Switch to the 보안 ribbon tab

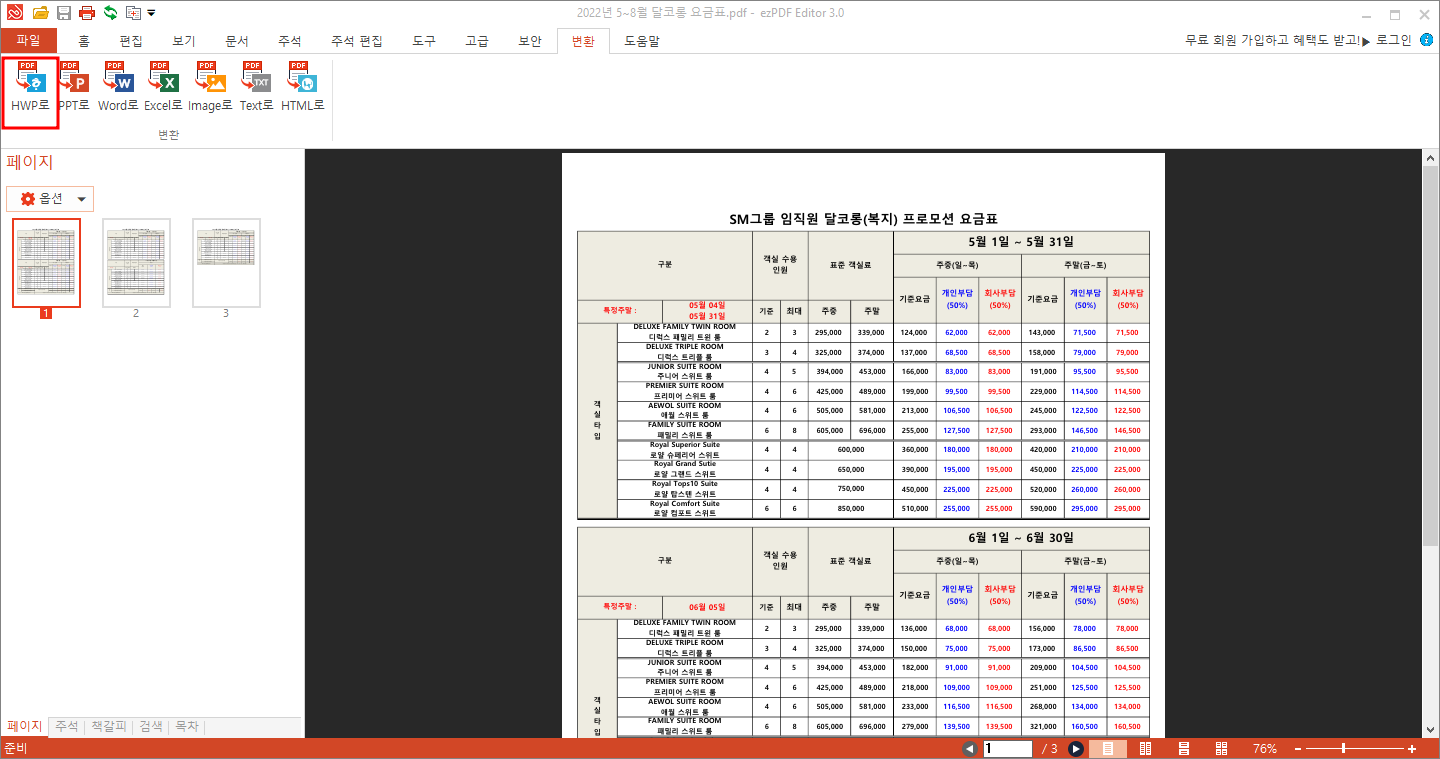(530, 41)
